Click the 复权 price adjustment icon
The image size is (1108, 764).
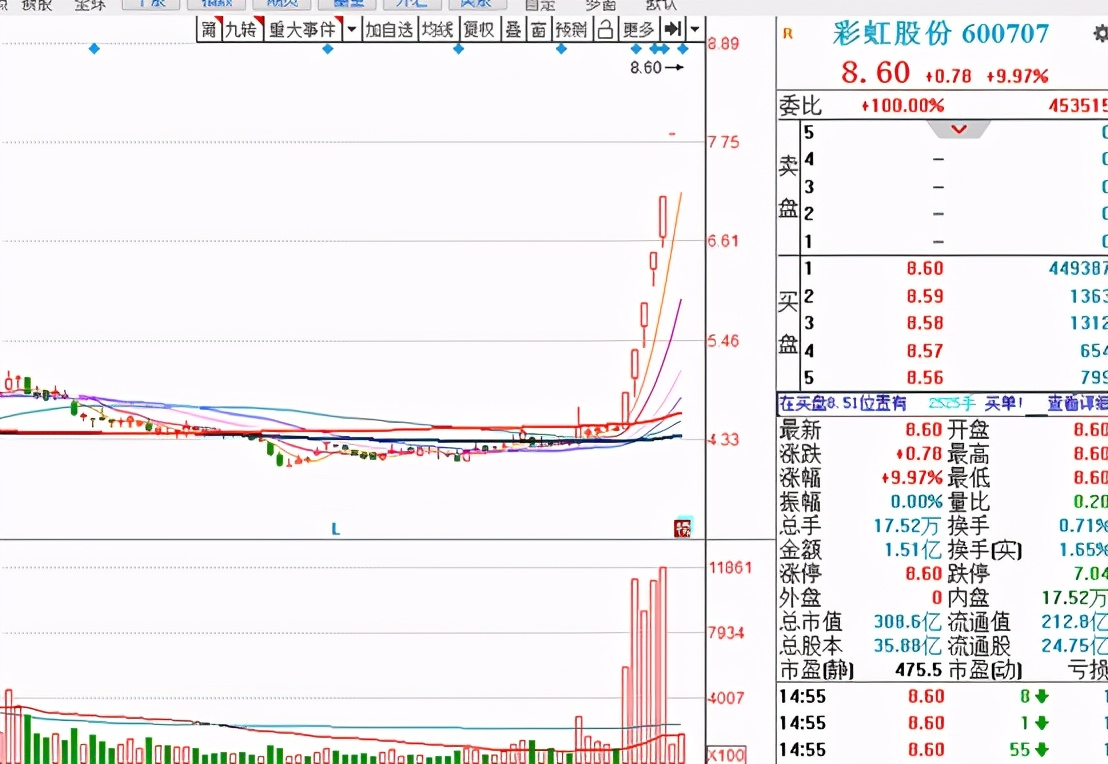(x=478, y=29)
